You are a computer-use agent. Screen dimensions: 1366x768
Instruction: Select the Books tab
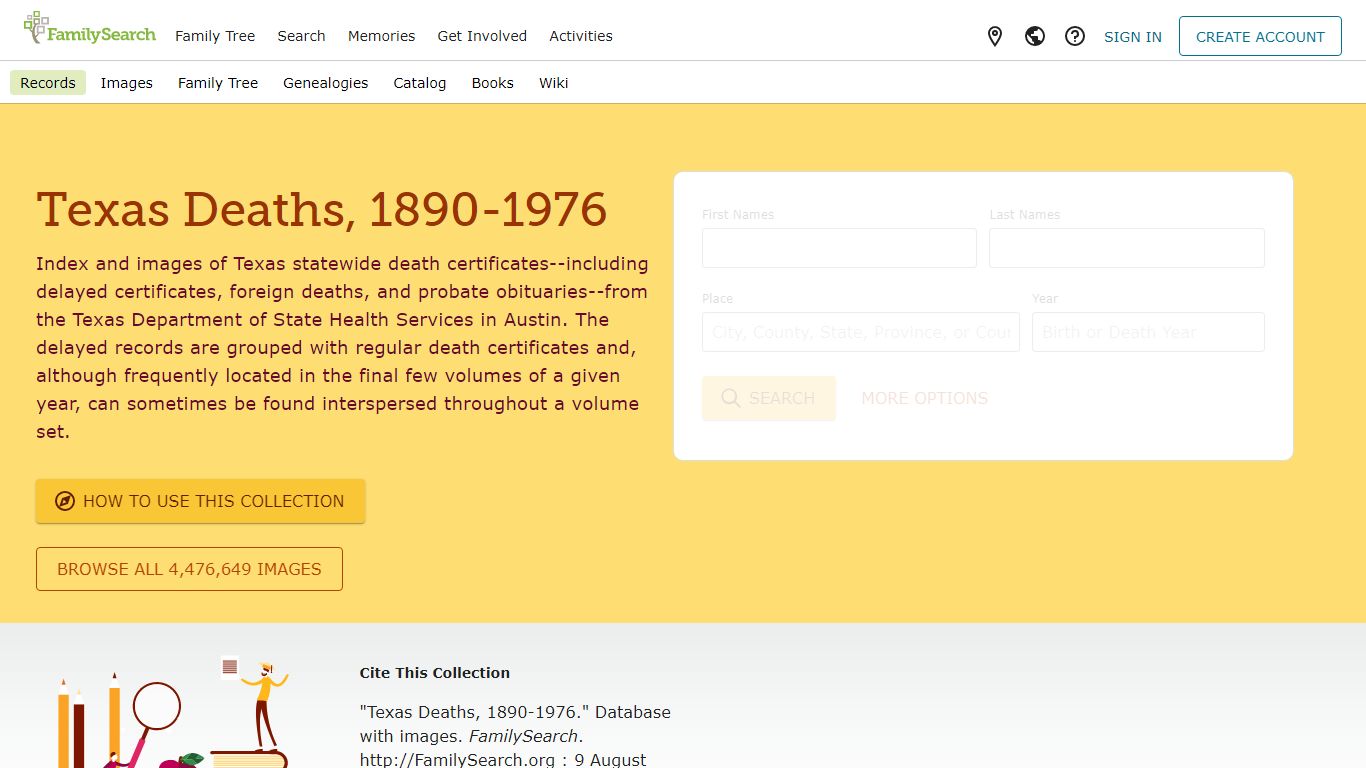point(493,83)
